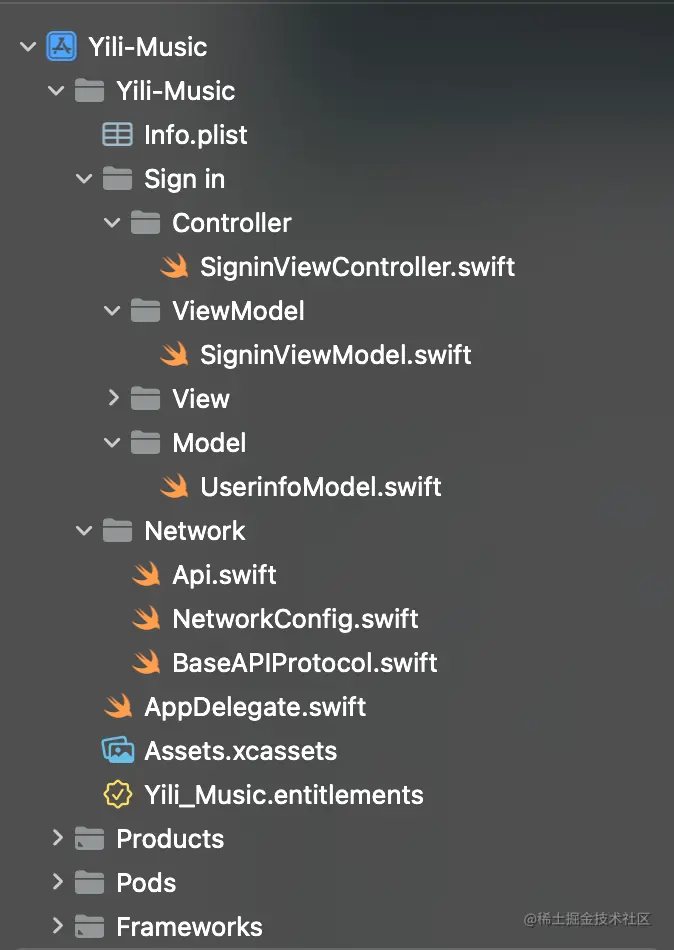Click SigninViewController.swift Swift icon

click(x=175, y=267)
